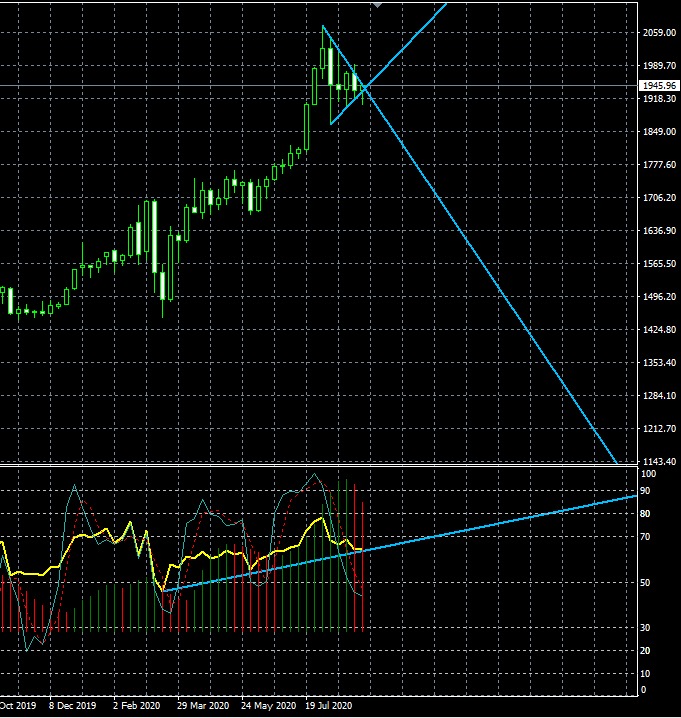Click the 1565.50 price scale label
The width and height of the screenshot is (681, 718).
(x=659, y=263)
